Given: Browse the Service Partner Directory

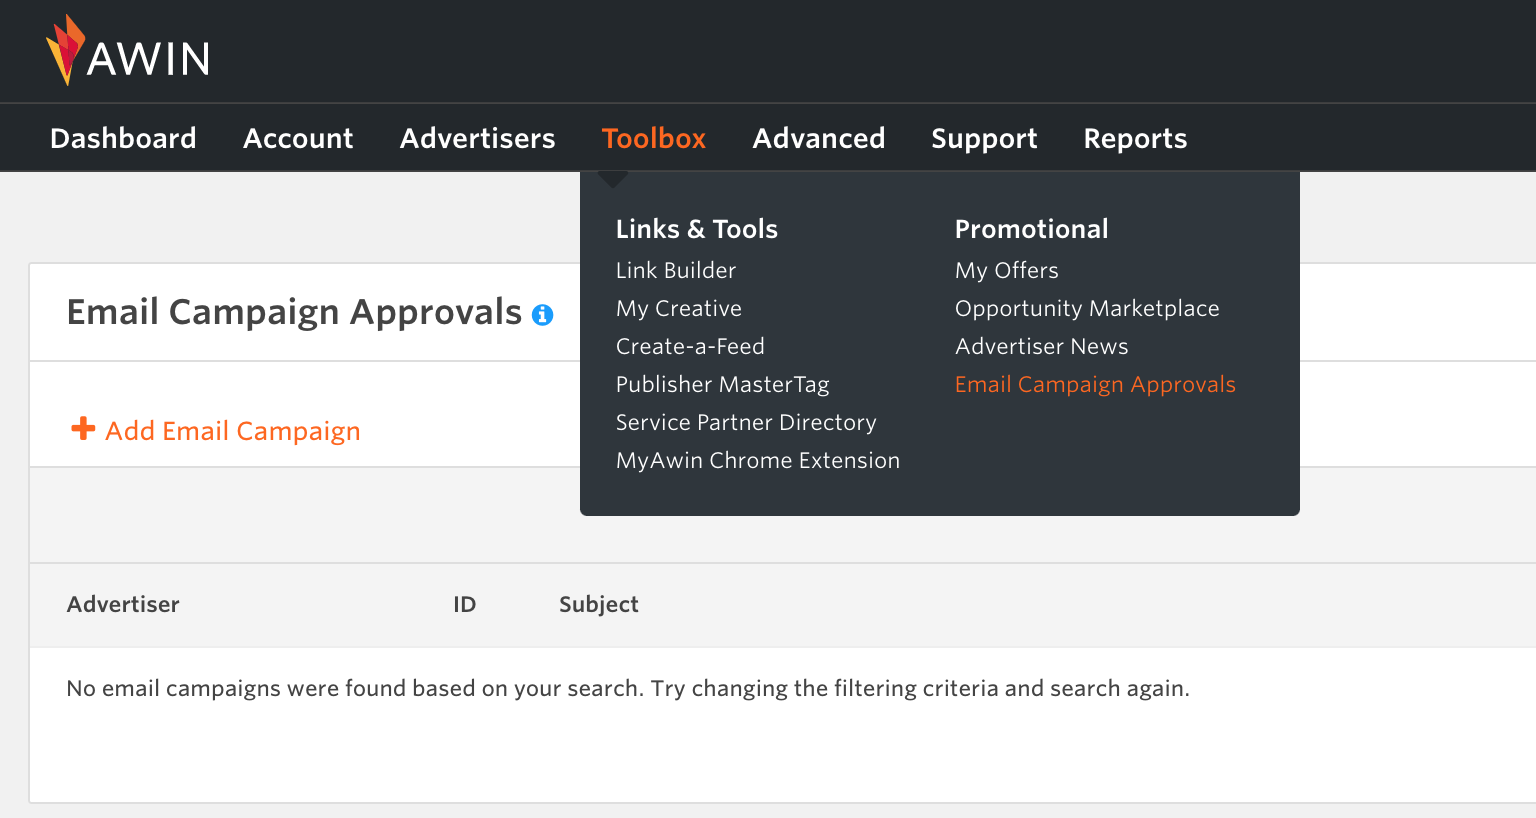Looking at the screenshot, I should click(745, 422).
